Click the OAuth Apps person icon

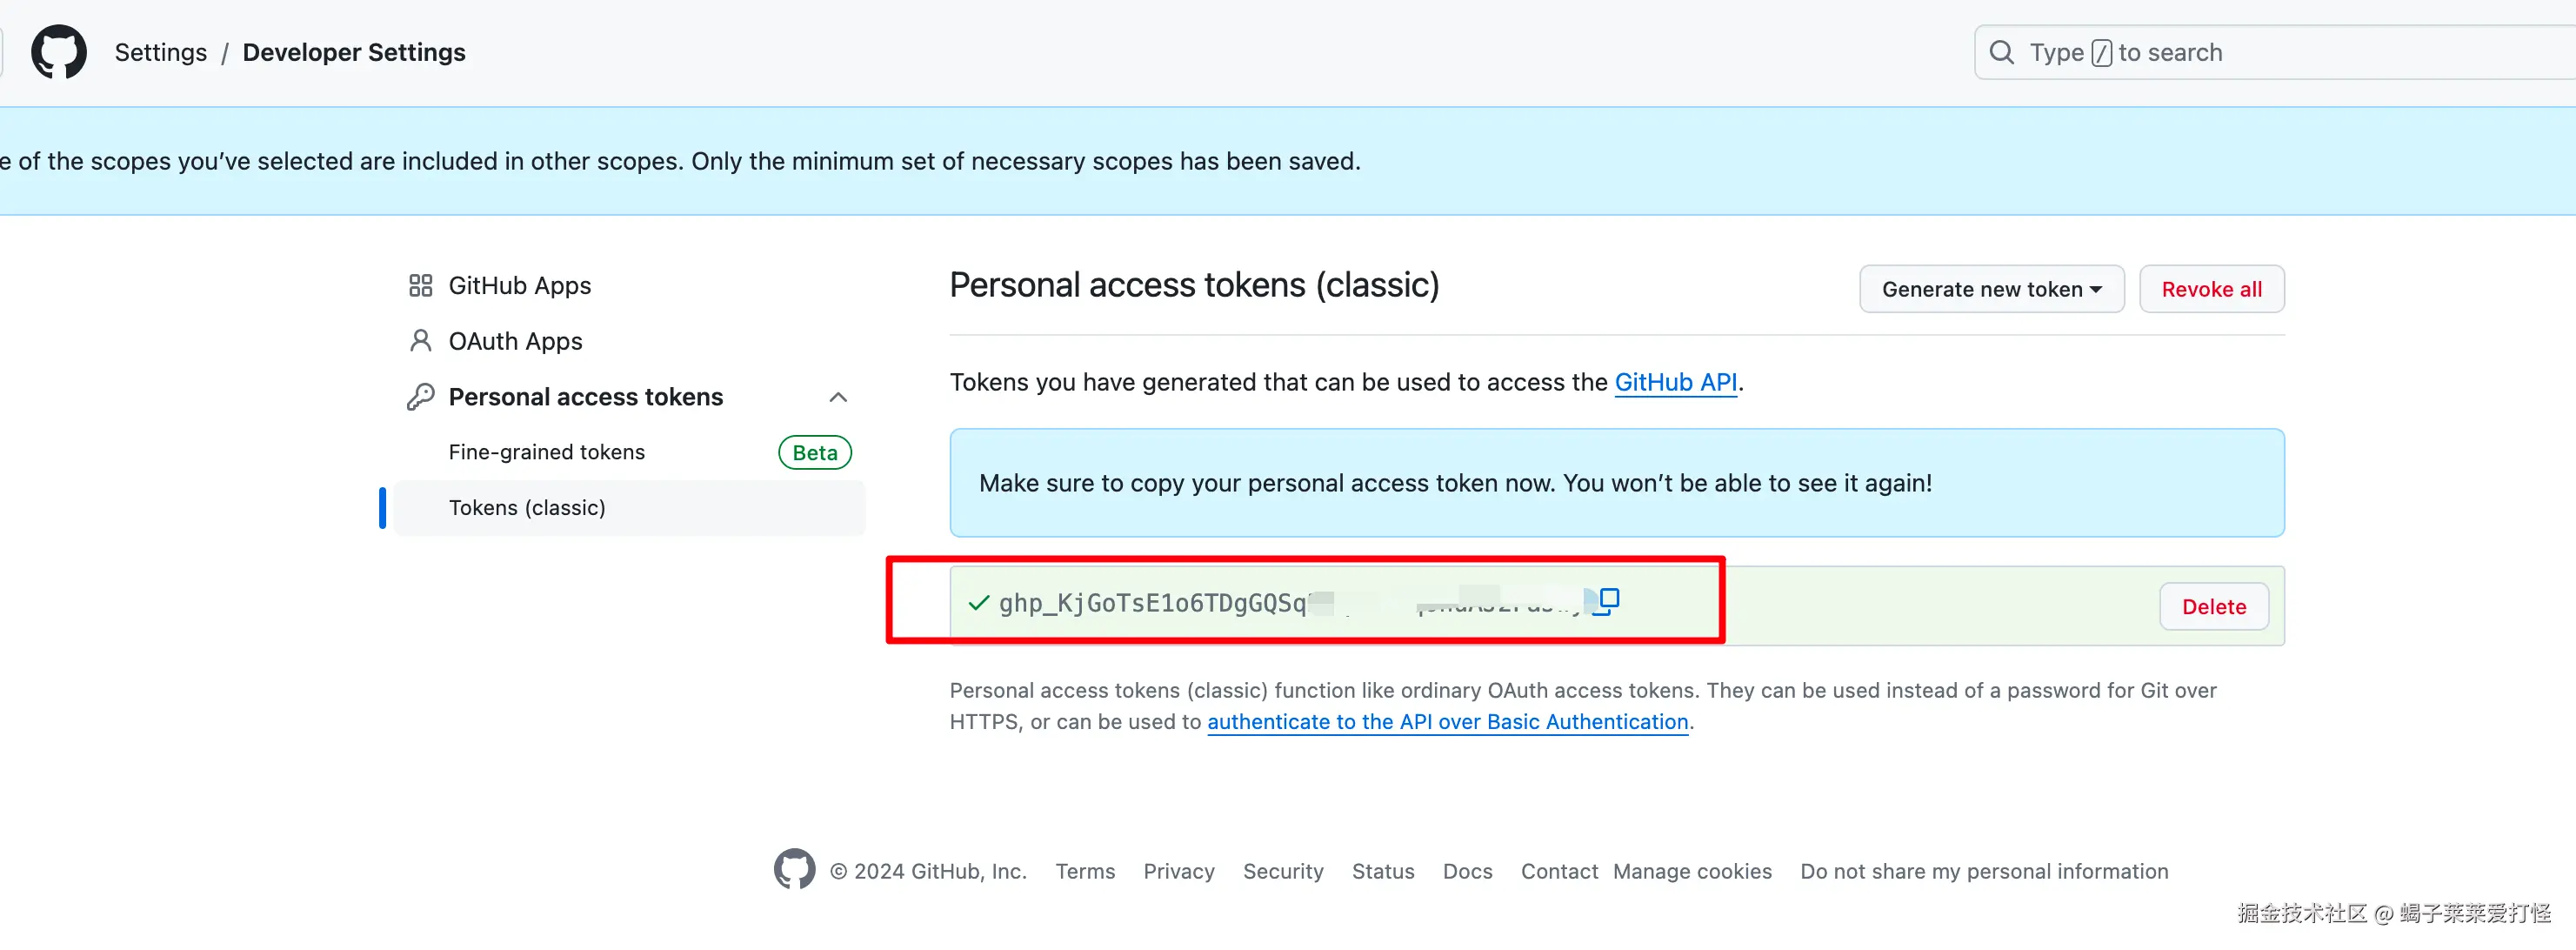pos(420,342)
